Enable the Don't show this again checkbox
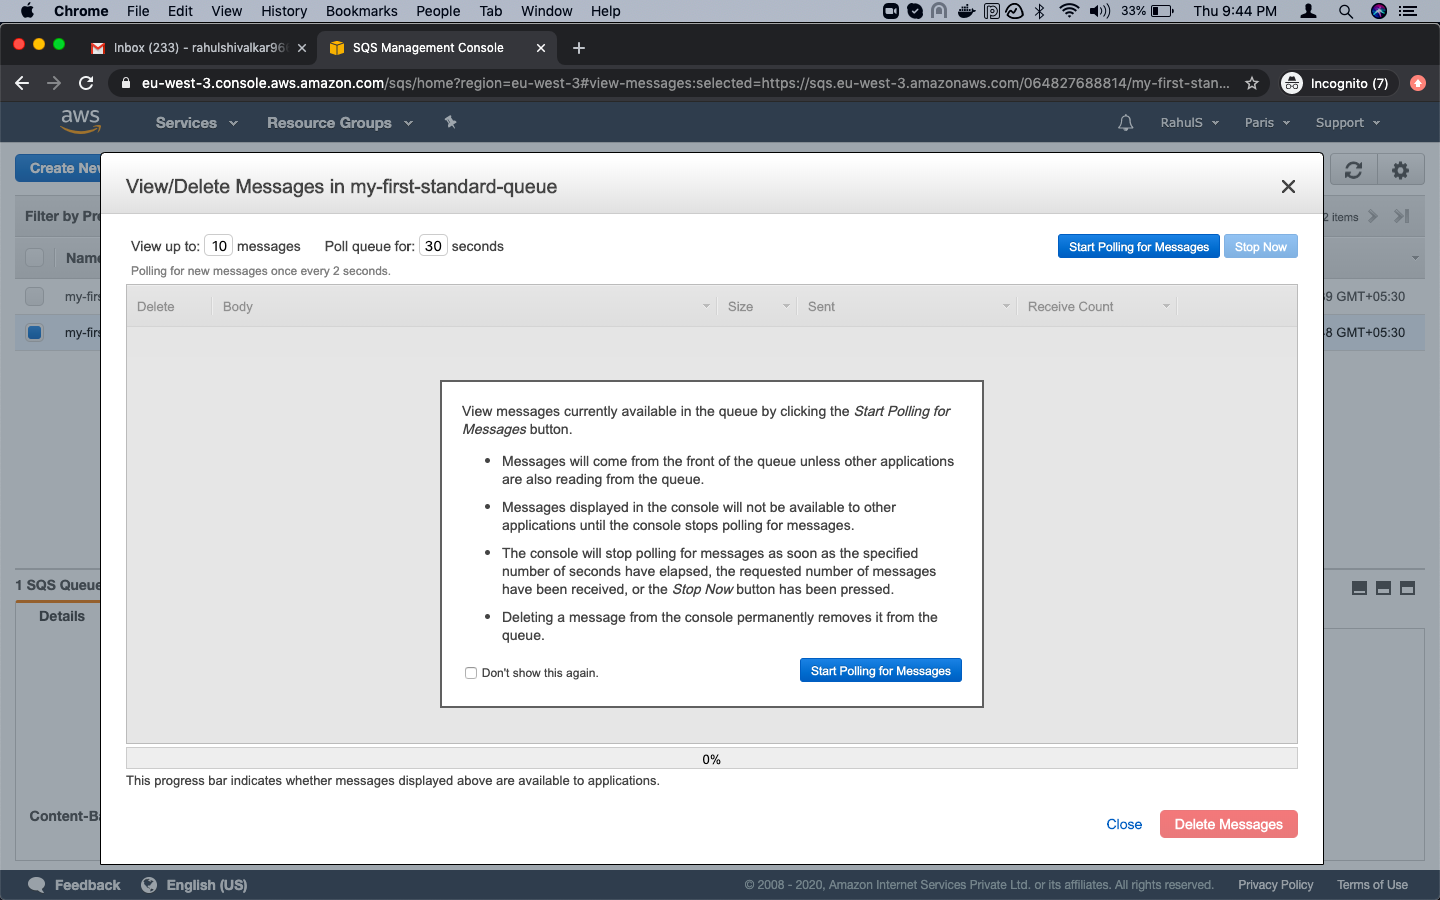This screenshot has height=900, width=1440. 471,673
